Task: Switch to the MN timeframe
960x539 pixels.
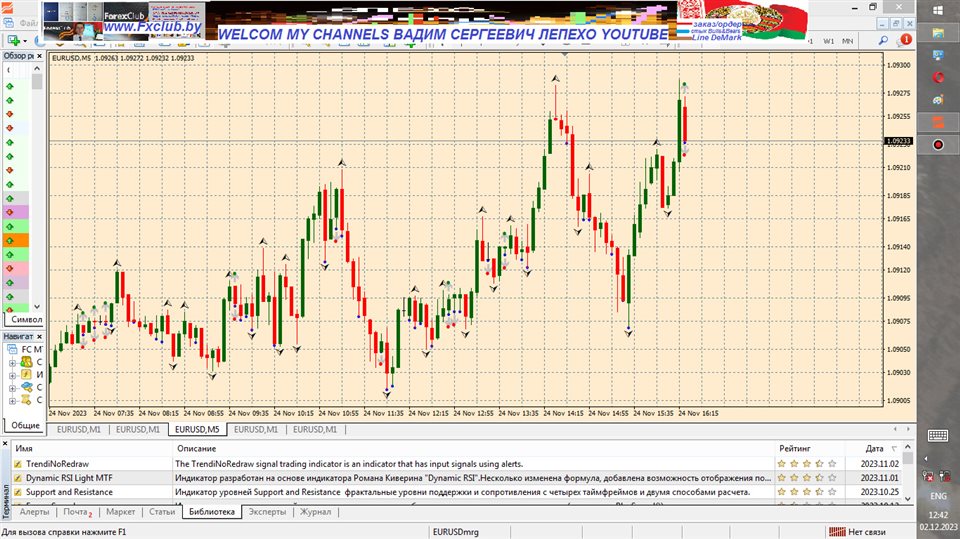Action: 847,41
